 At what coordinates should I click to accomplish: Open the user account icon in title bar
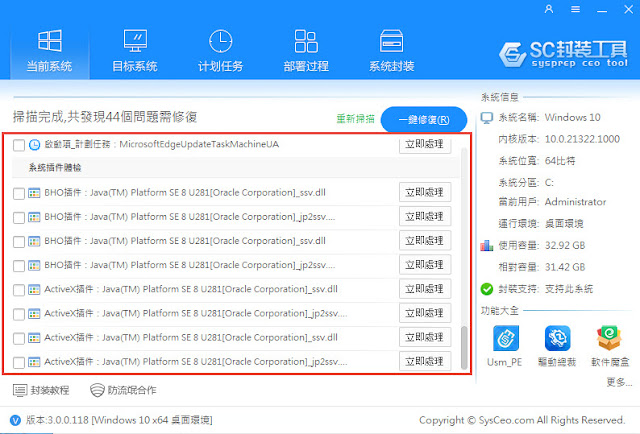click(549, 9)
